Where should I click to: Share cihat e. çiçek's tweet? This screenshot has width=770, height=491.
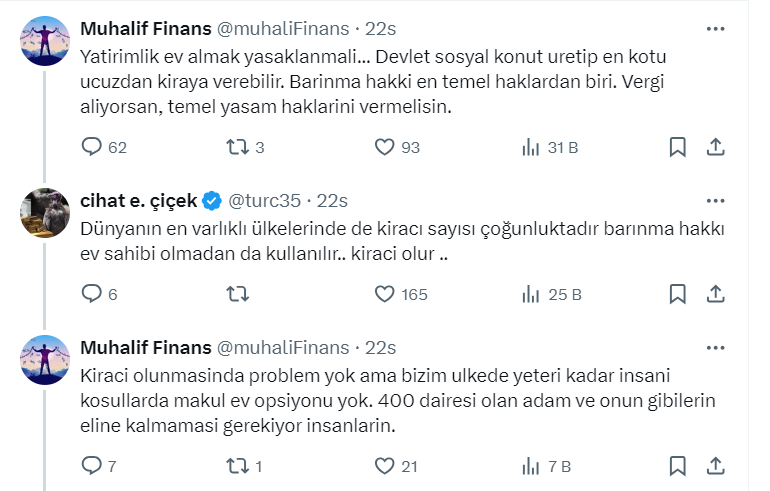(715, 294)
